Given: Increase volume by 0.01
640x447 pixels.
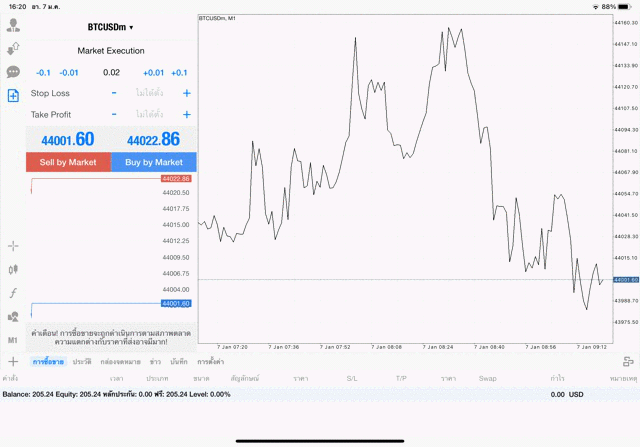Looking at the screenshot, I should [153, 73].
